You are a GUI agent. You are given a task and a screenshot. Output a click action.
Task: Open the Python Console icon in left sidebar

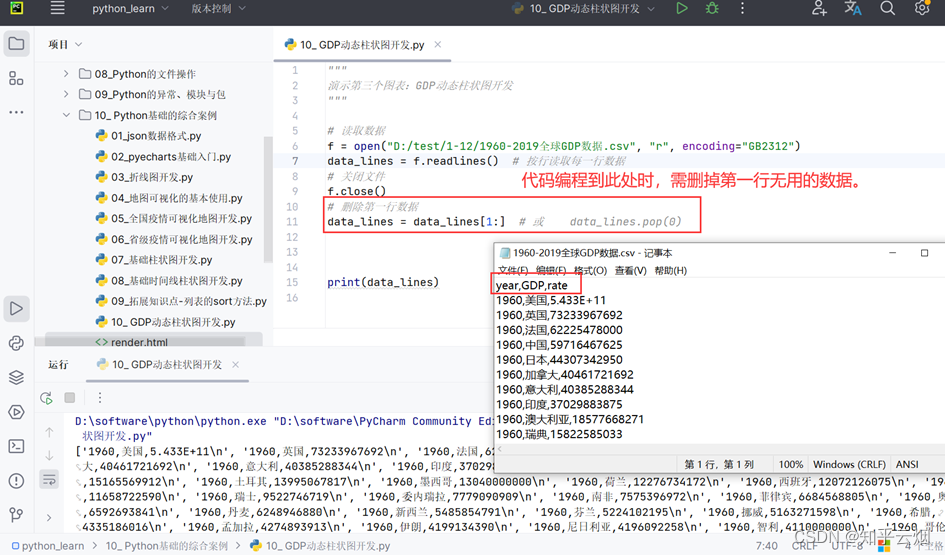[x=16, y=343]
